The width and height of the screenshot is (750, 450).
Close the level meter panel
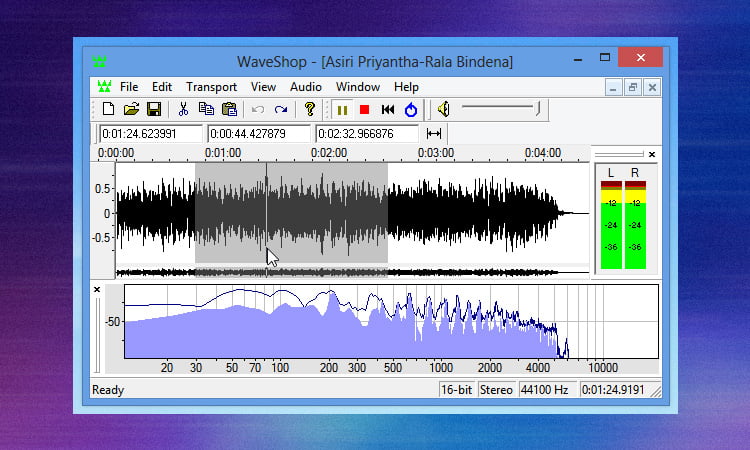[x=652, y=154]
